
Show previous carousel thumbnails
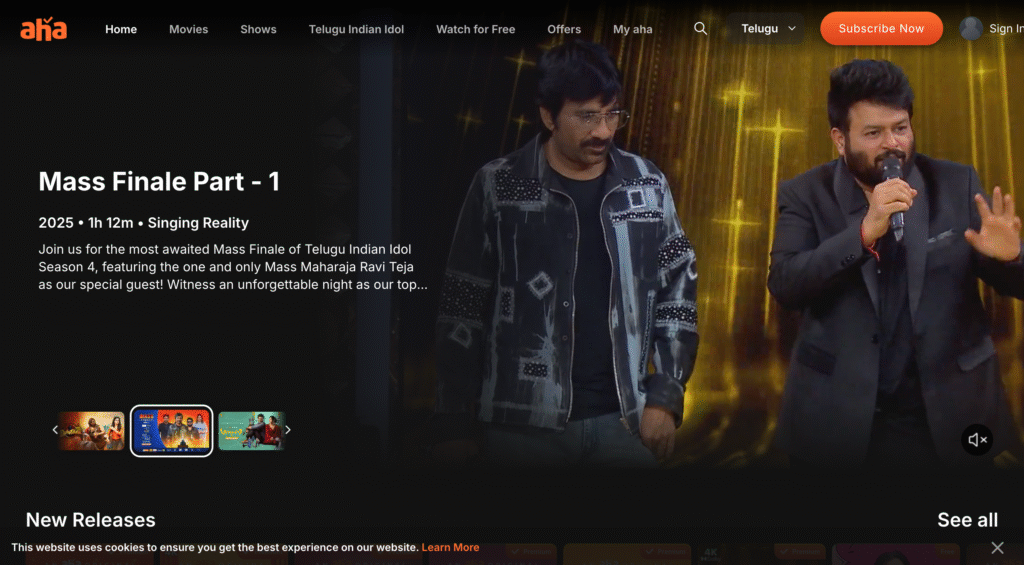[x=55, y=430]
